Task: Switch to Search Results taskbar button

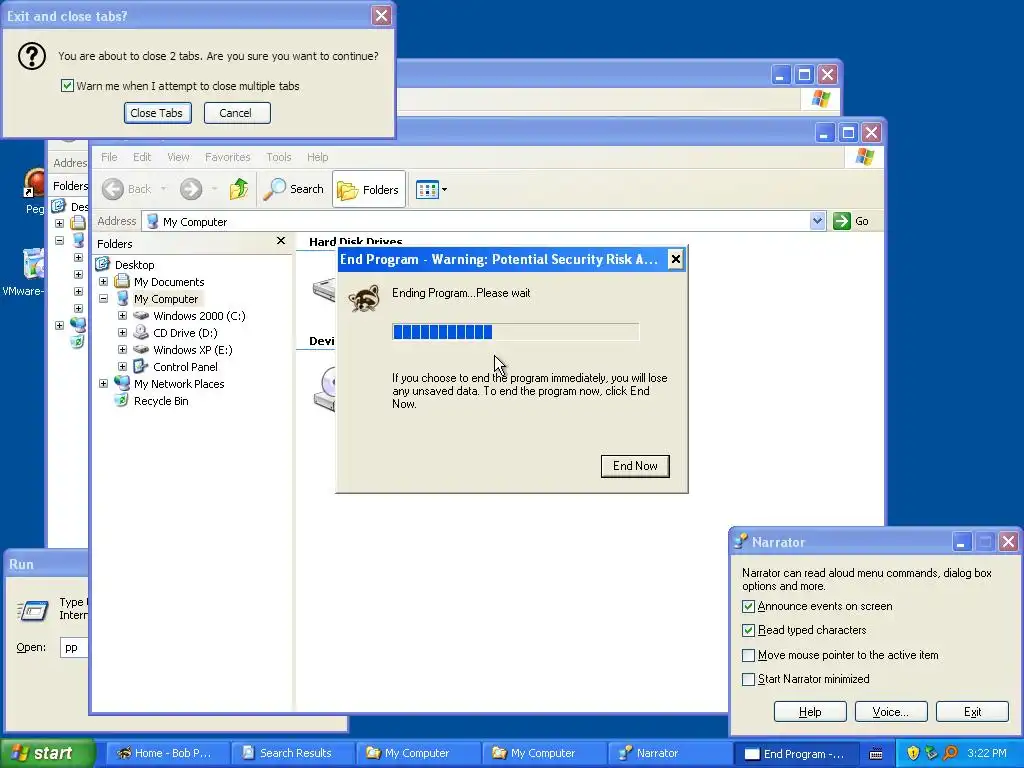Action: click(293, 753)
